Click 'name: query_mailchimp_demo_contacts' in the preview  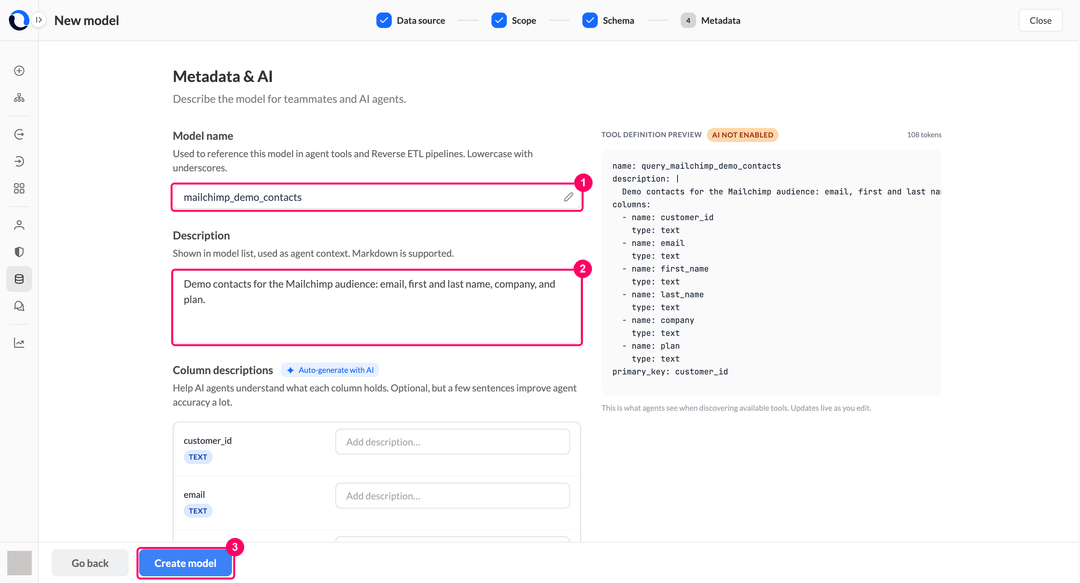coord(696,166)
